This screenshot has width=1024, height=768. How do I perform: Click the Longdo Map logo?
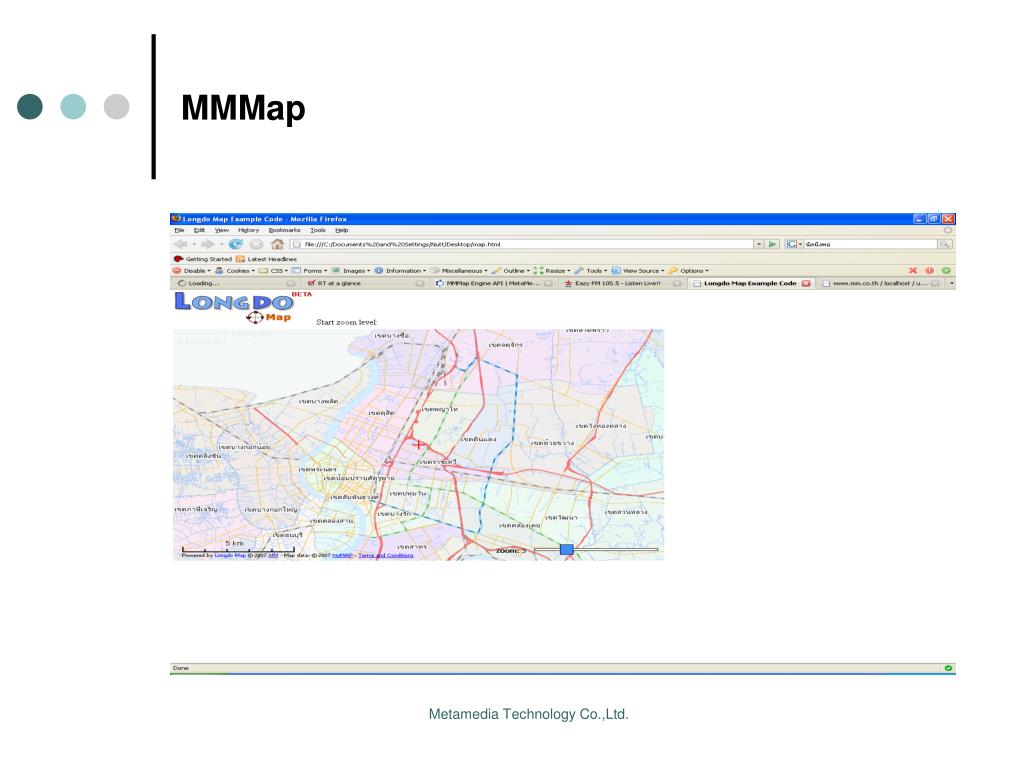(x=243, y=308)
